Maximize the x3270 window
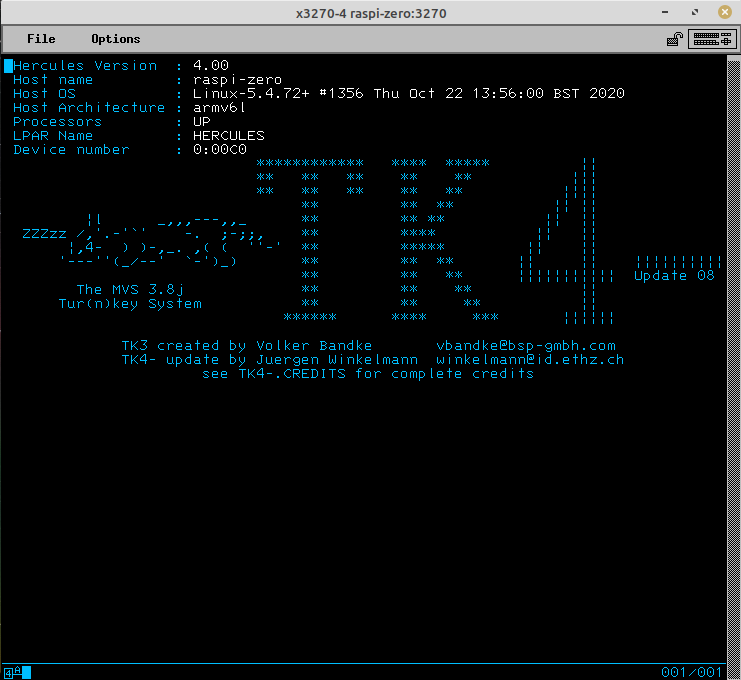The height and width of the screenshot is (680, 741). pos(694,13)
